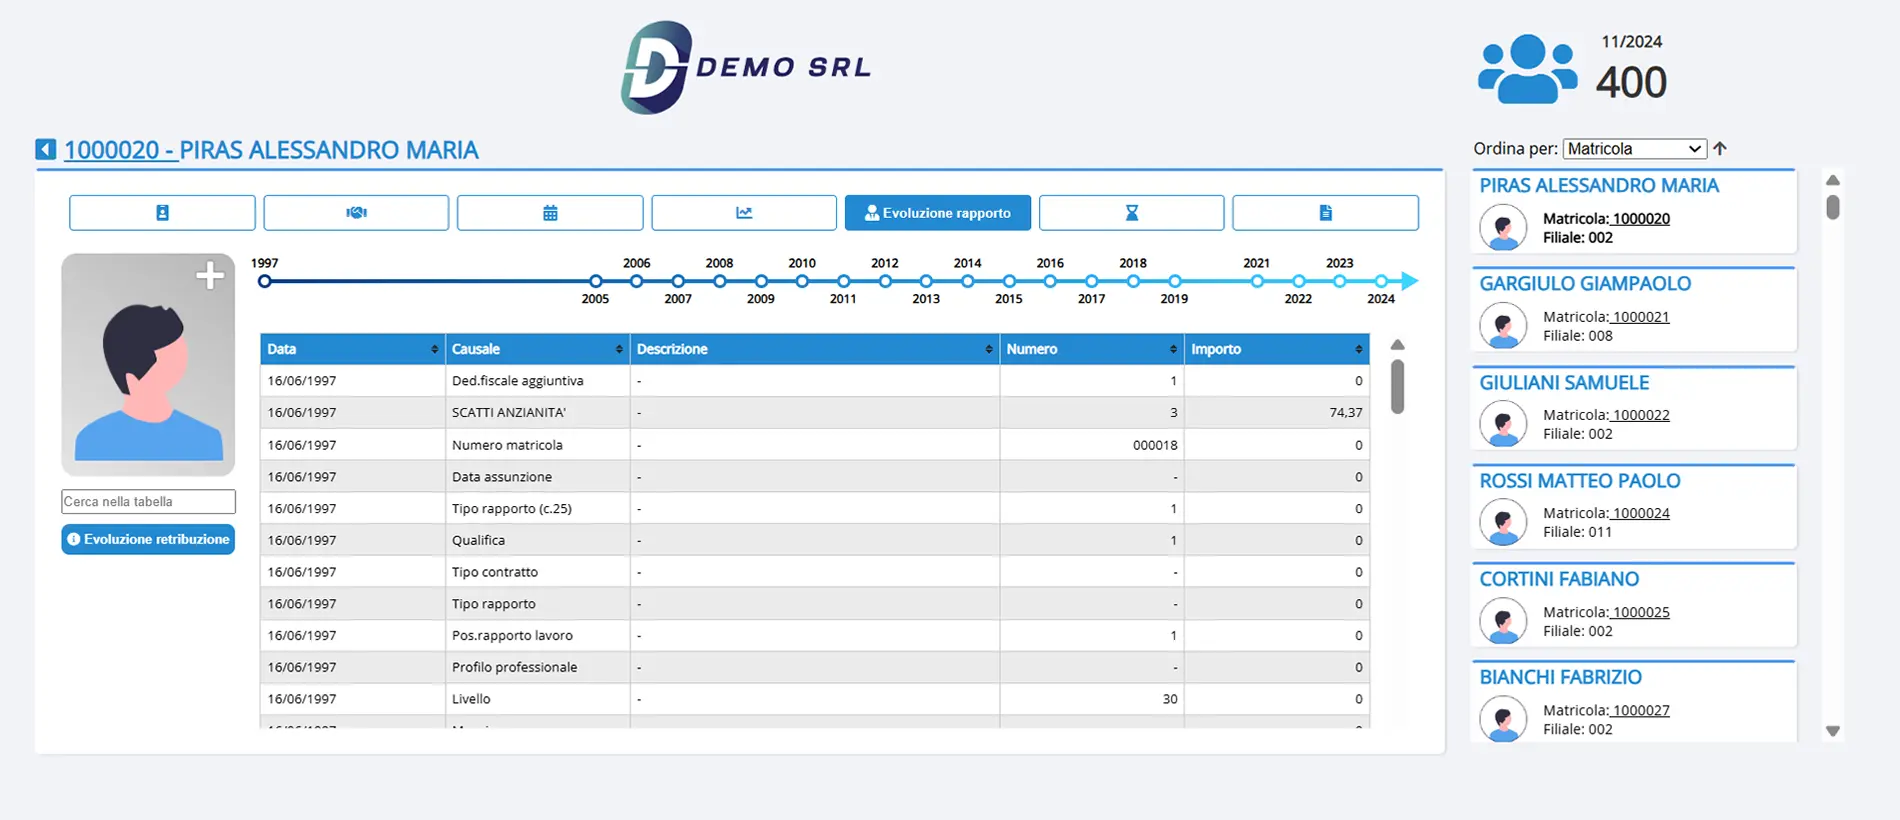Sort table by Descrizione column
1900x820 pixels.
coord(814,349)
